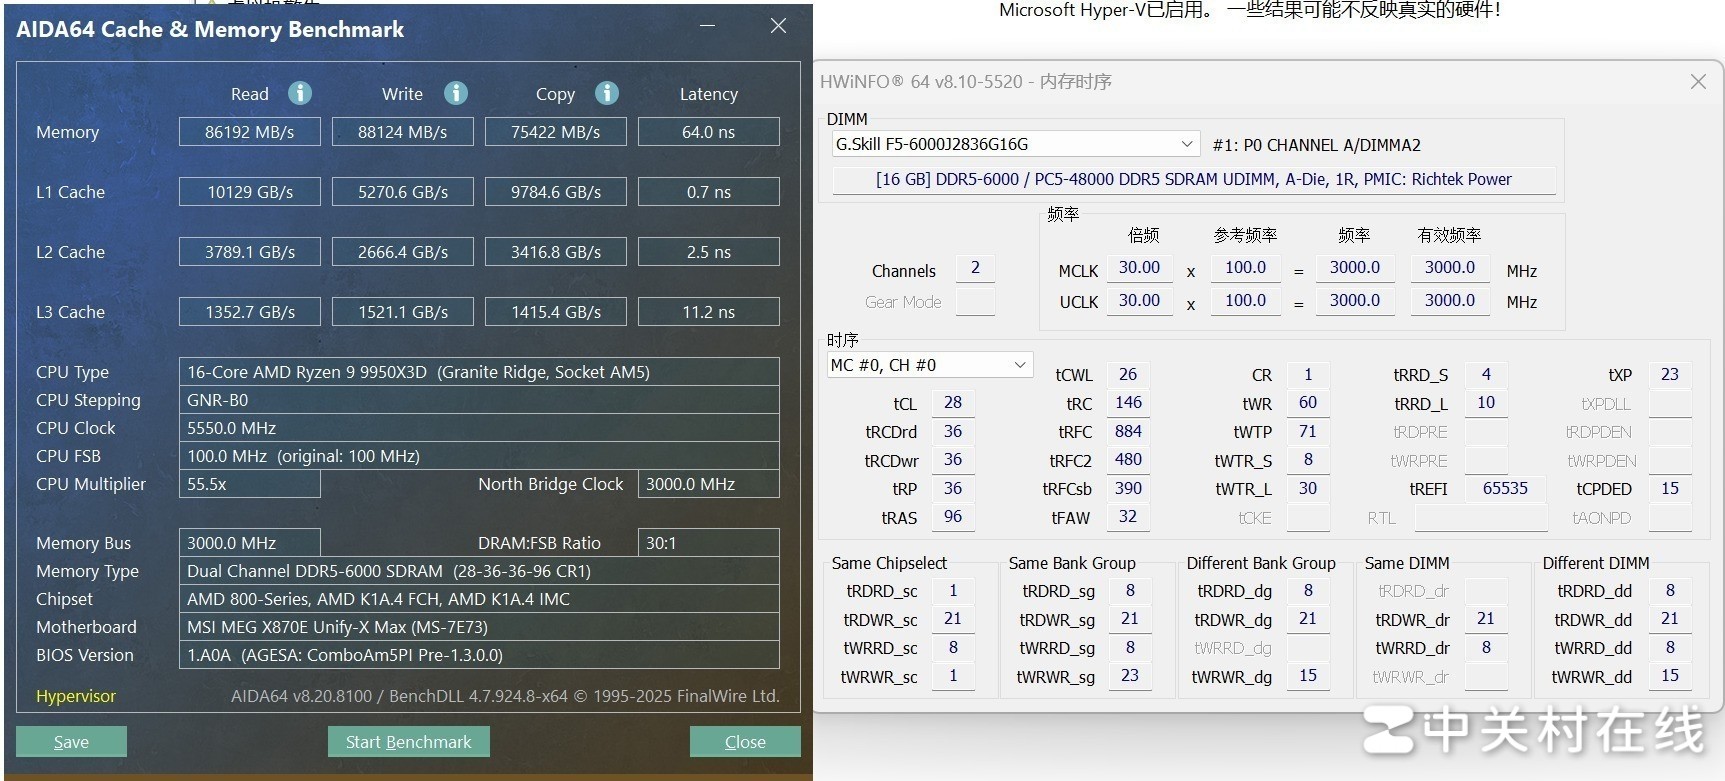Click the DDR5-6000 module description field
1725x781 pixels.
click(x=1194, y=180)
